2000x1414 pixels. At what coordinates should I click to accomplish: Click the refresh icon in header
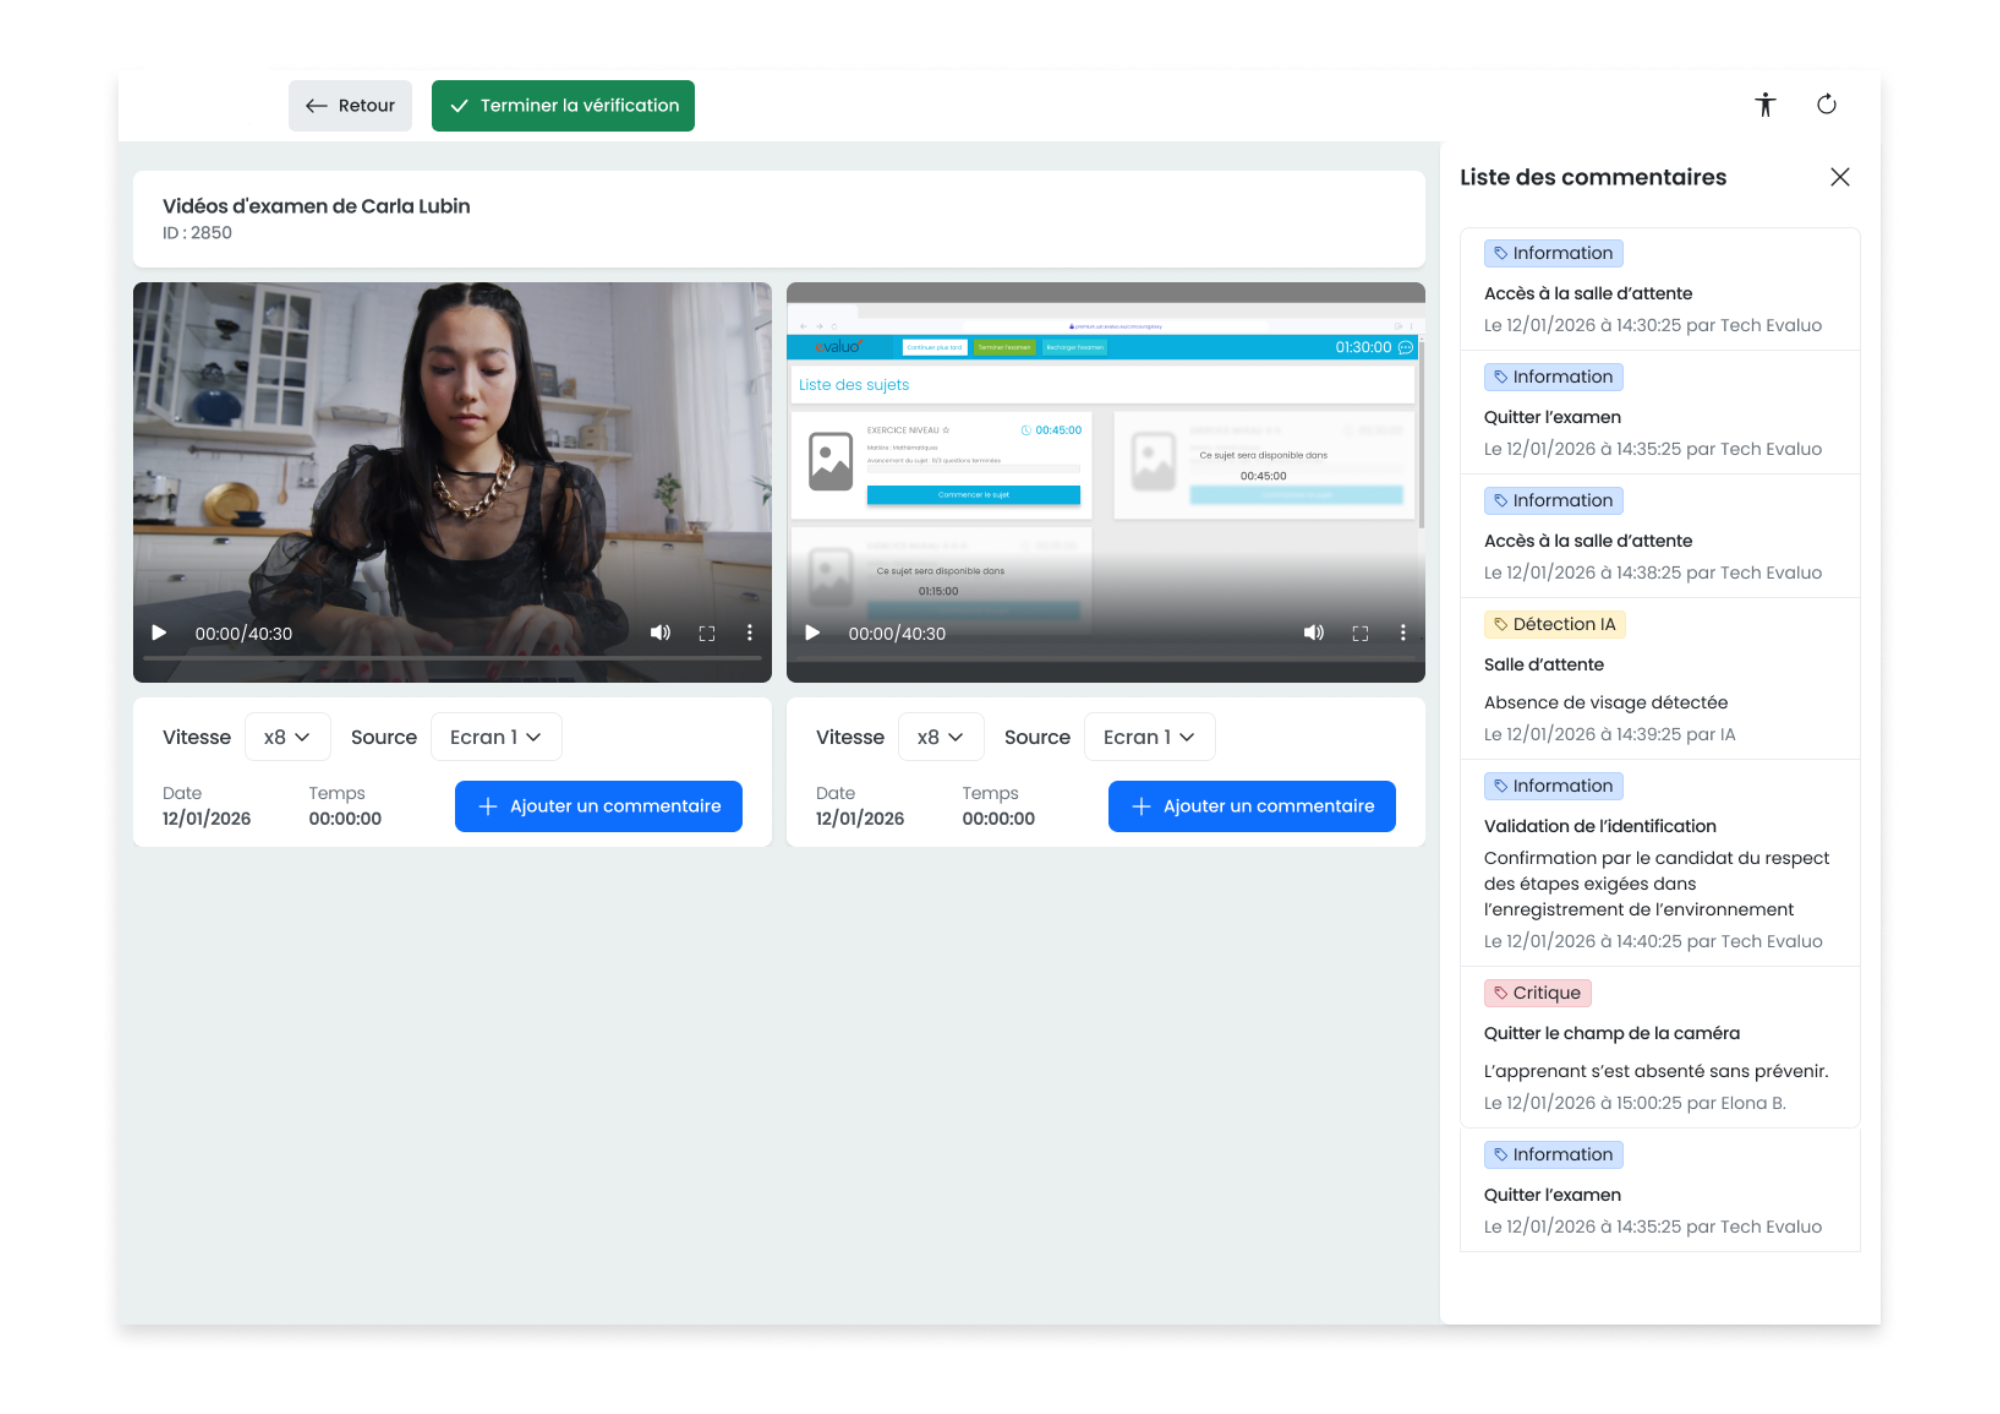pyautogui.click(x=1826, y=105)
